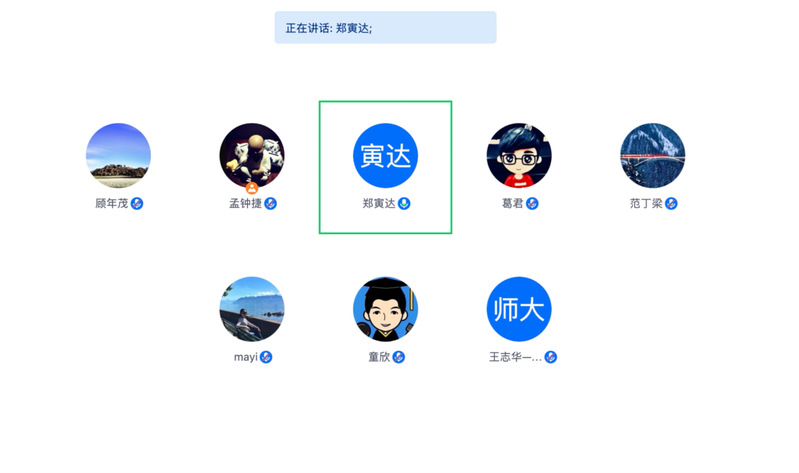Select 孟钟捷's avatar photo
The height and width of the screenshot is (473, 799).
pyautogui.click(x=252, y=155)
